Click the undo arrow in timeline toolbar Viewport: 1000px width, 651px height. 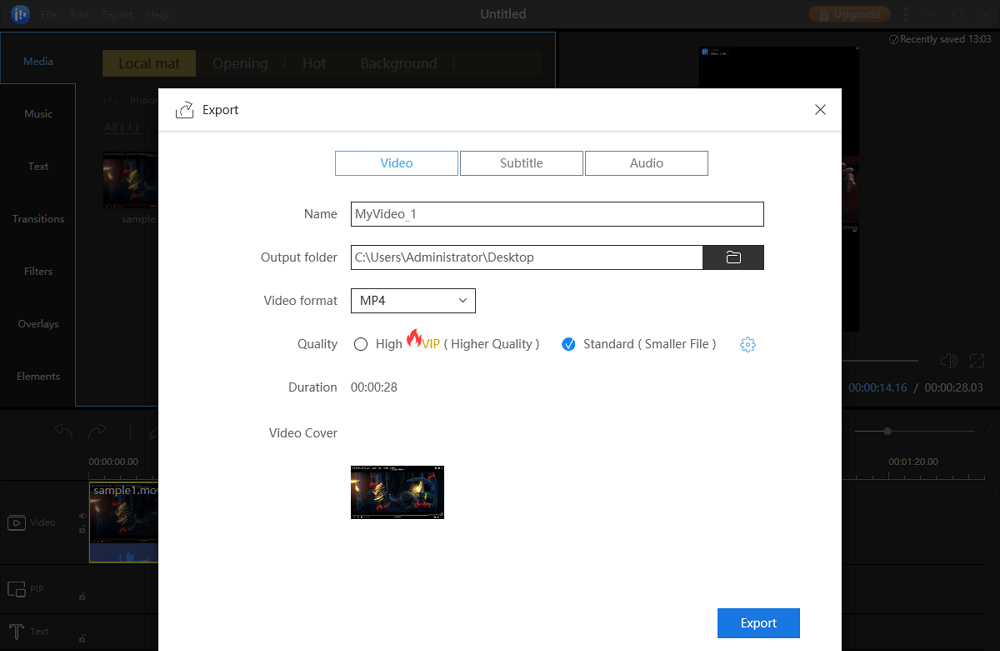(x=64, y=430)
